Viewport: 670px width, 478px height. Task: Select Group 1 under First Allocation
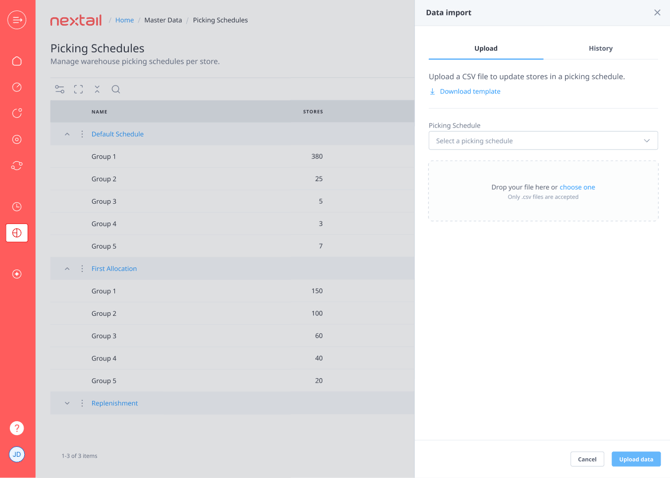(232, 291)
